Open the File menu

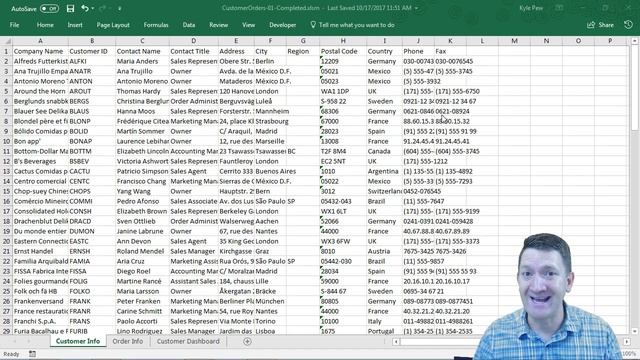point(14,25)
